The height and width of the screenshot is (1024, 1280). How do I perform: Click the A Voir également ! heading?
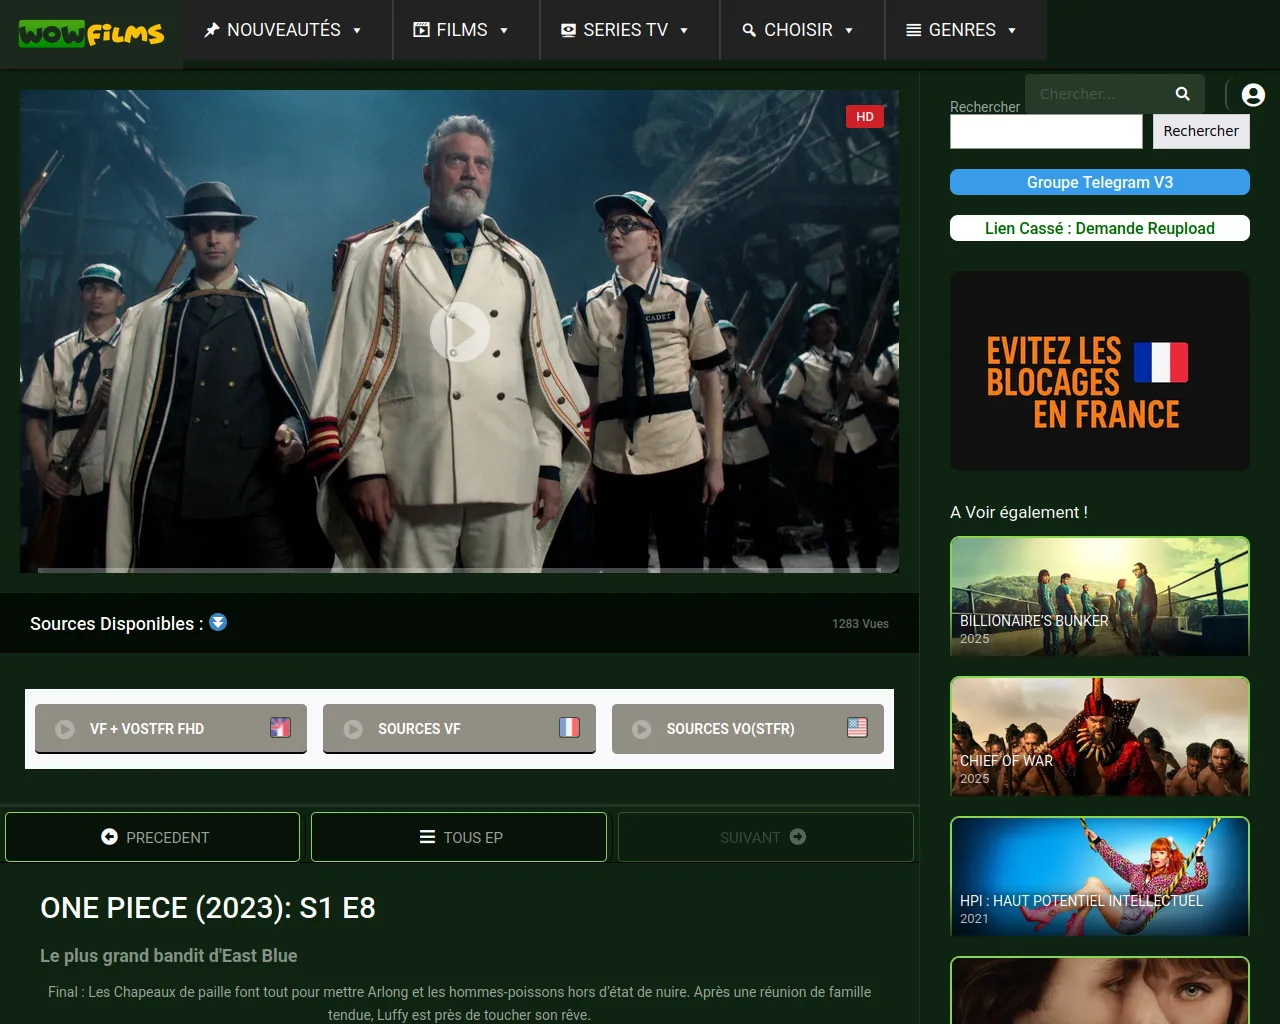pyautogui.click(x=1019, y=512)
